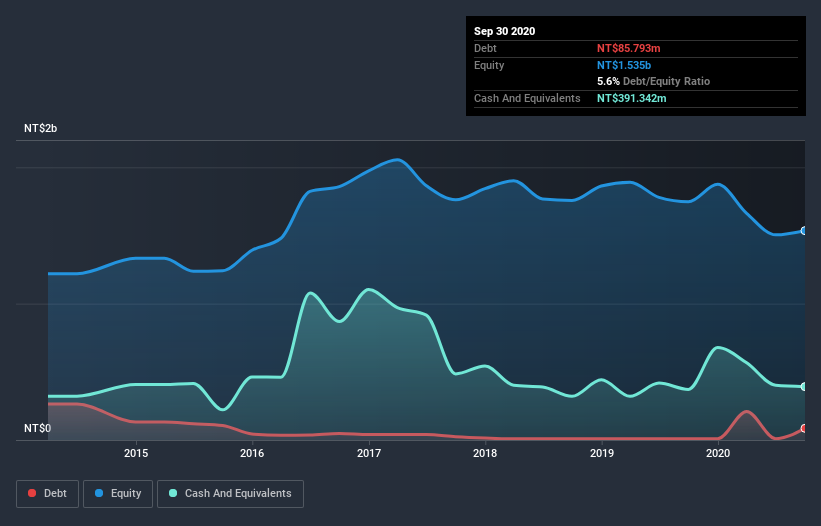The image size is (821, 526).
Task: Click the red Debt legend dot
Action: tap(32, 493)
